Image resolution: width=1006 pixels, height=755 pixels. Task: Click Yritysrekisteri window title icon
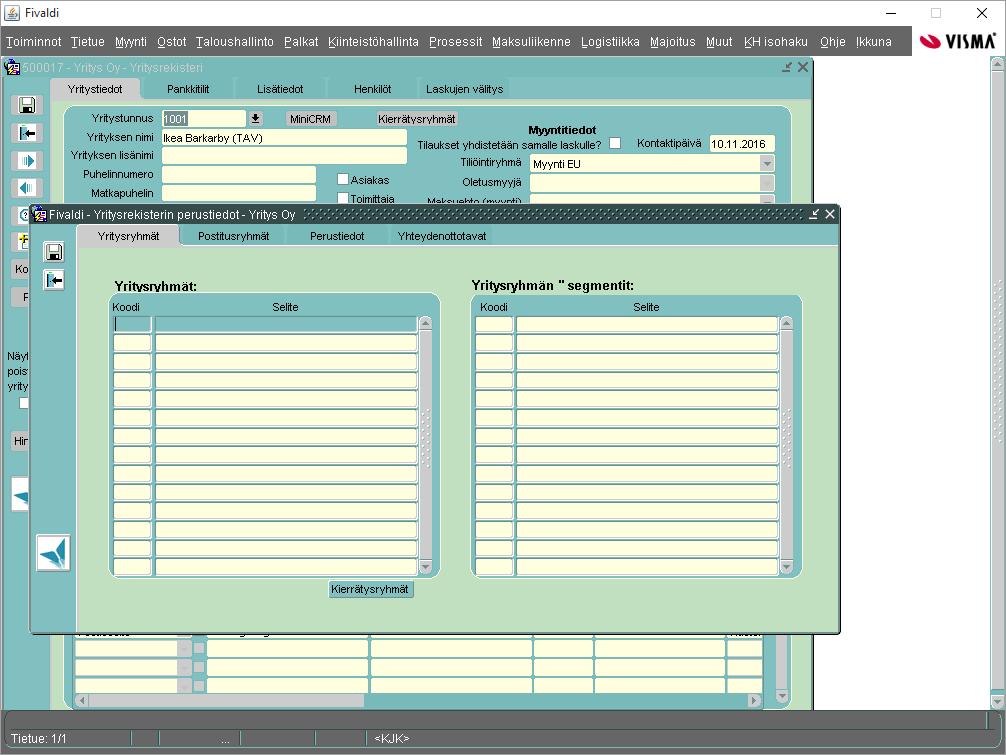(12, 67)
